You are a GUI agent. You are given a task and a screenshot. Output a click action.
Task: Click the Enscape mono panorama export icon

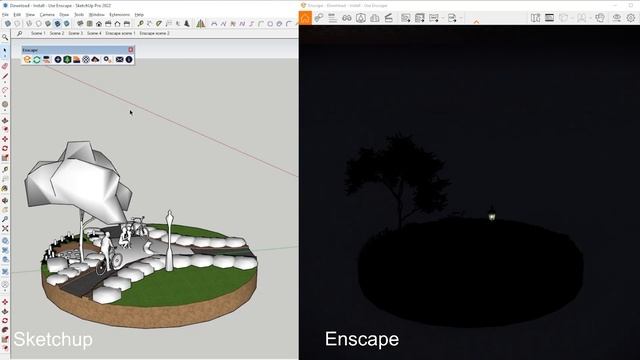(x=433, y=18)
